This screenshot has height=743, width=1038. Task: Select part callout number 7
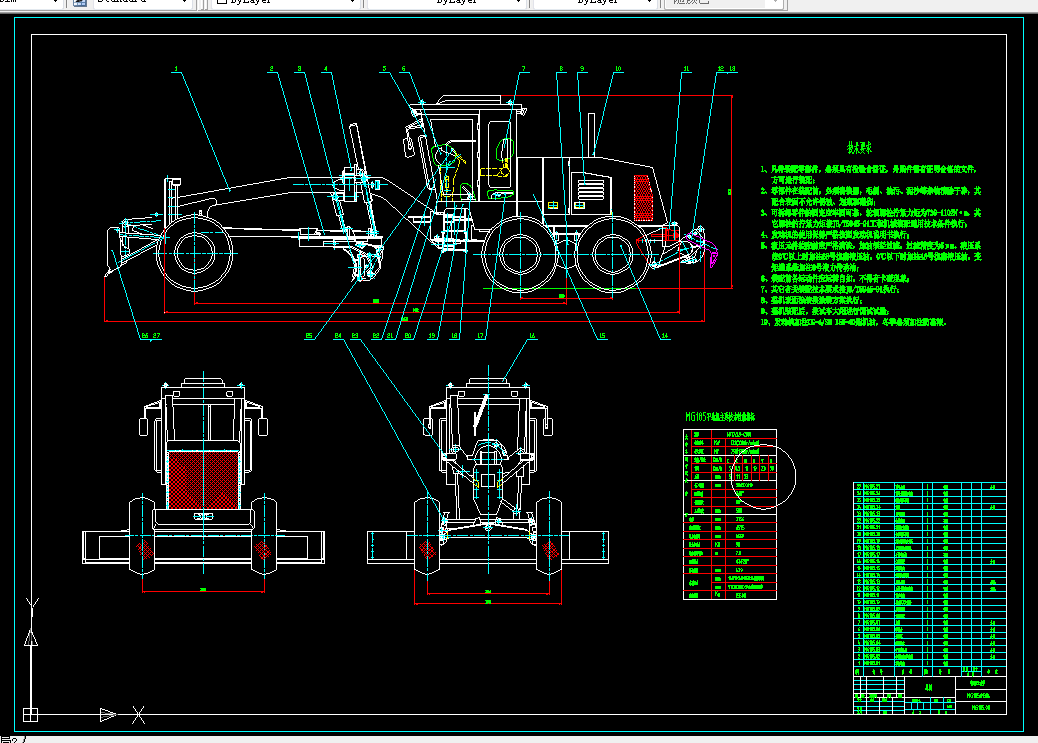tap(523, 69)
